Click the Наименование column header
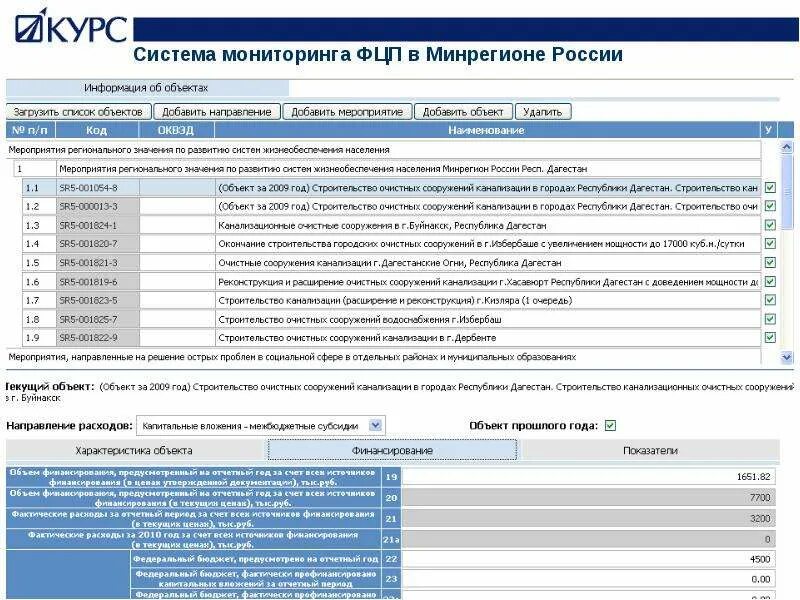The image size is (800, 600). (487, 130)
